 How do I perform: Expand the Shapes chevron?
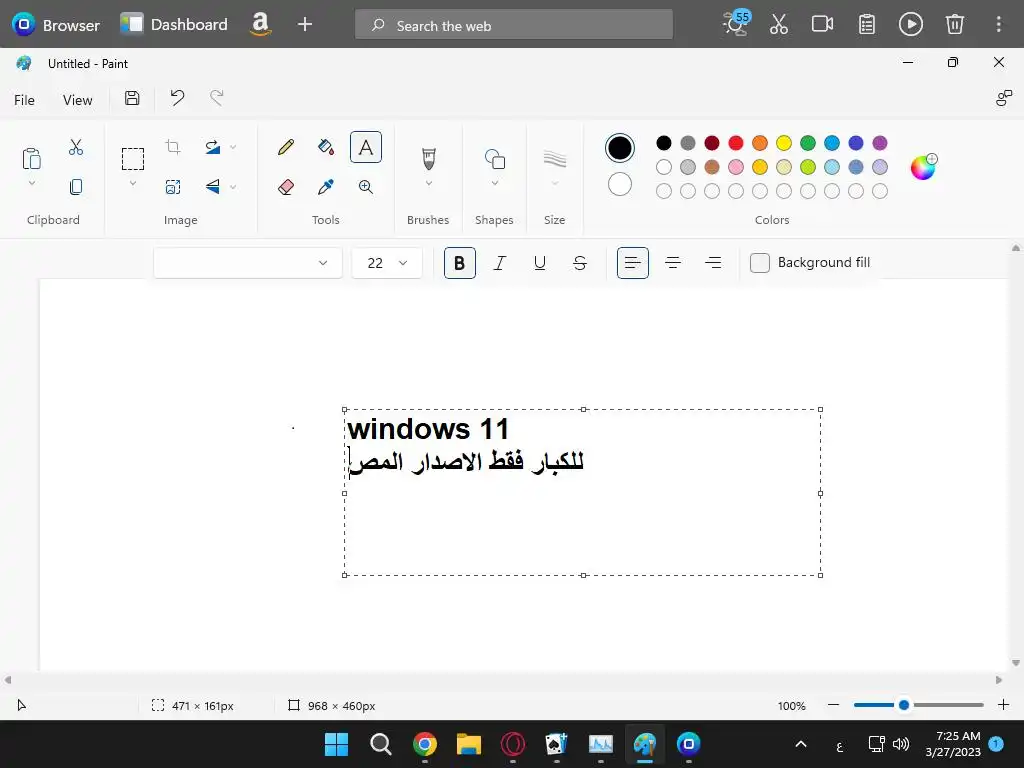(x=494, y=184)
